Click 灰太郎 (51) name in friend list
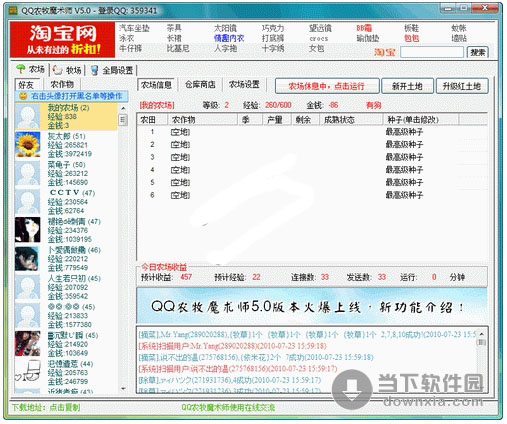 coord(67,136)
